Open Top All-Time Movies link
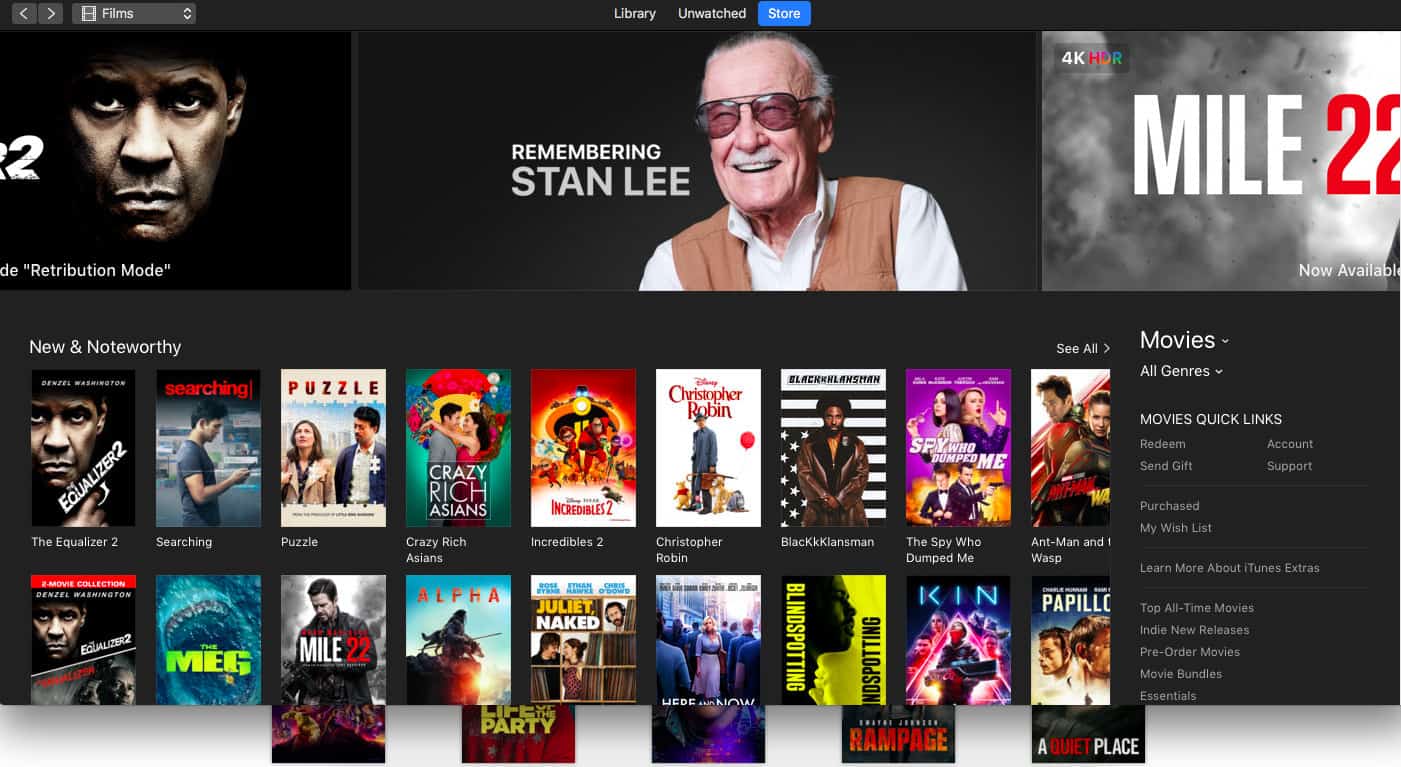1401x767 pixels. [1196, 608]
